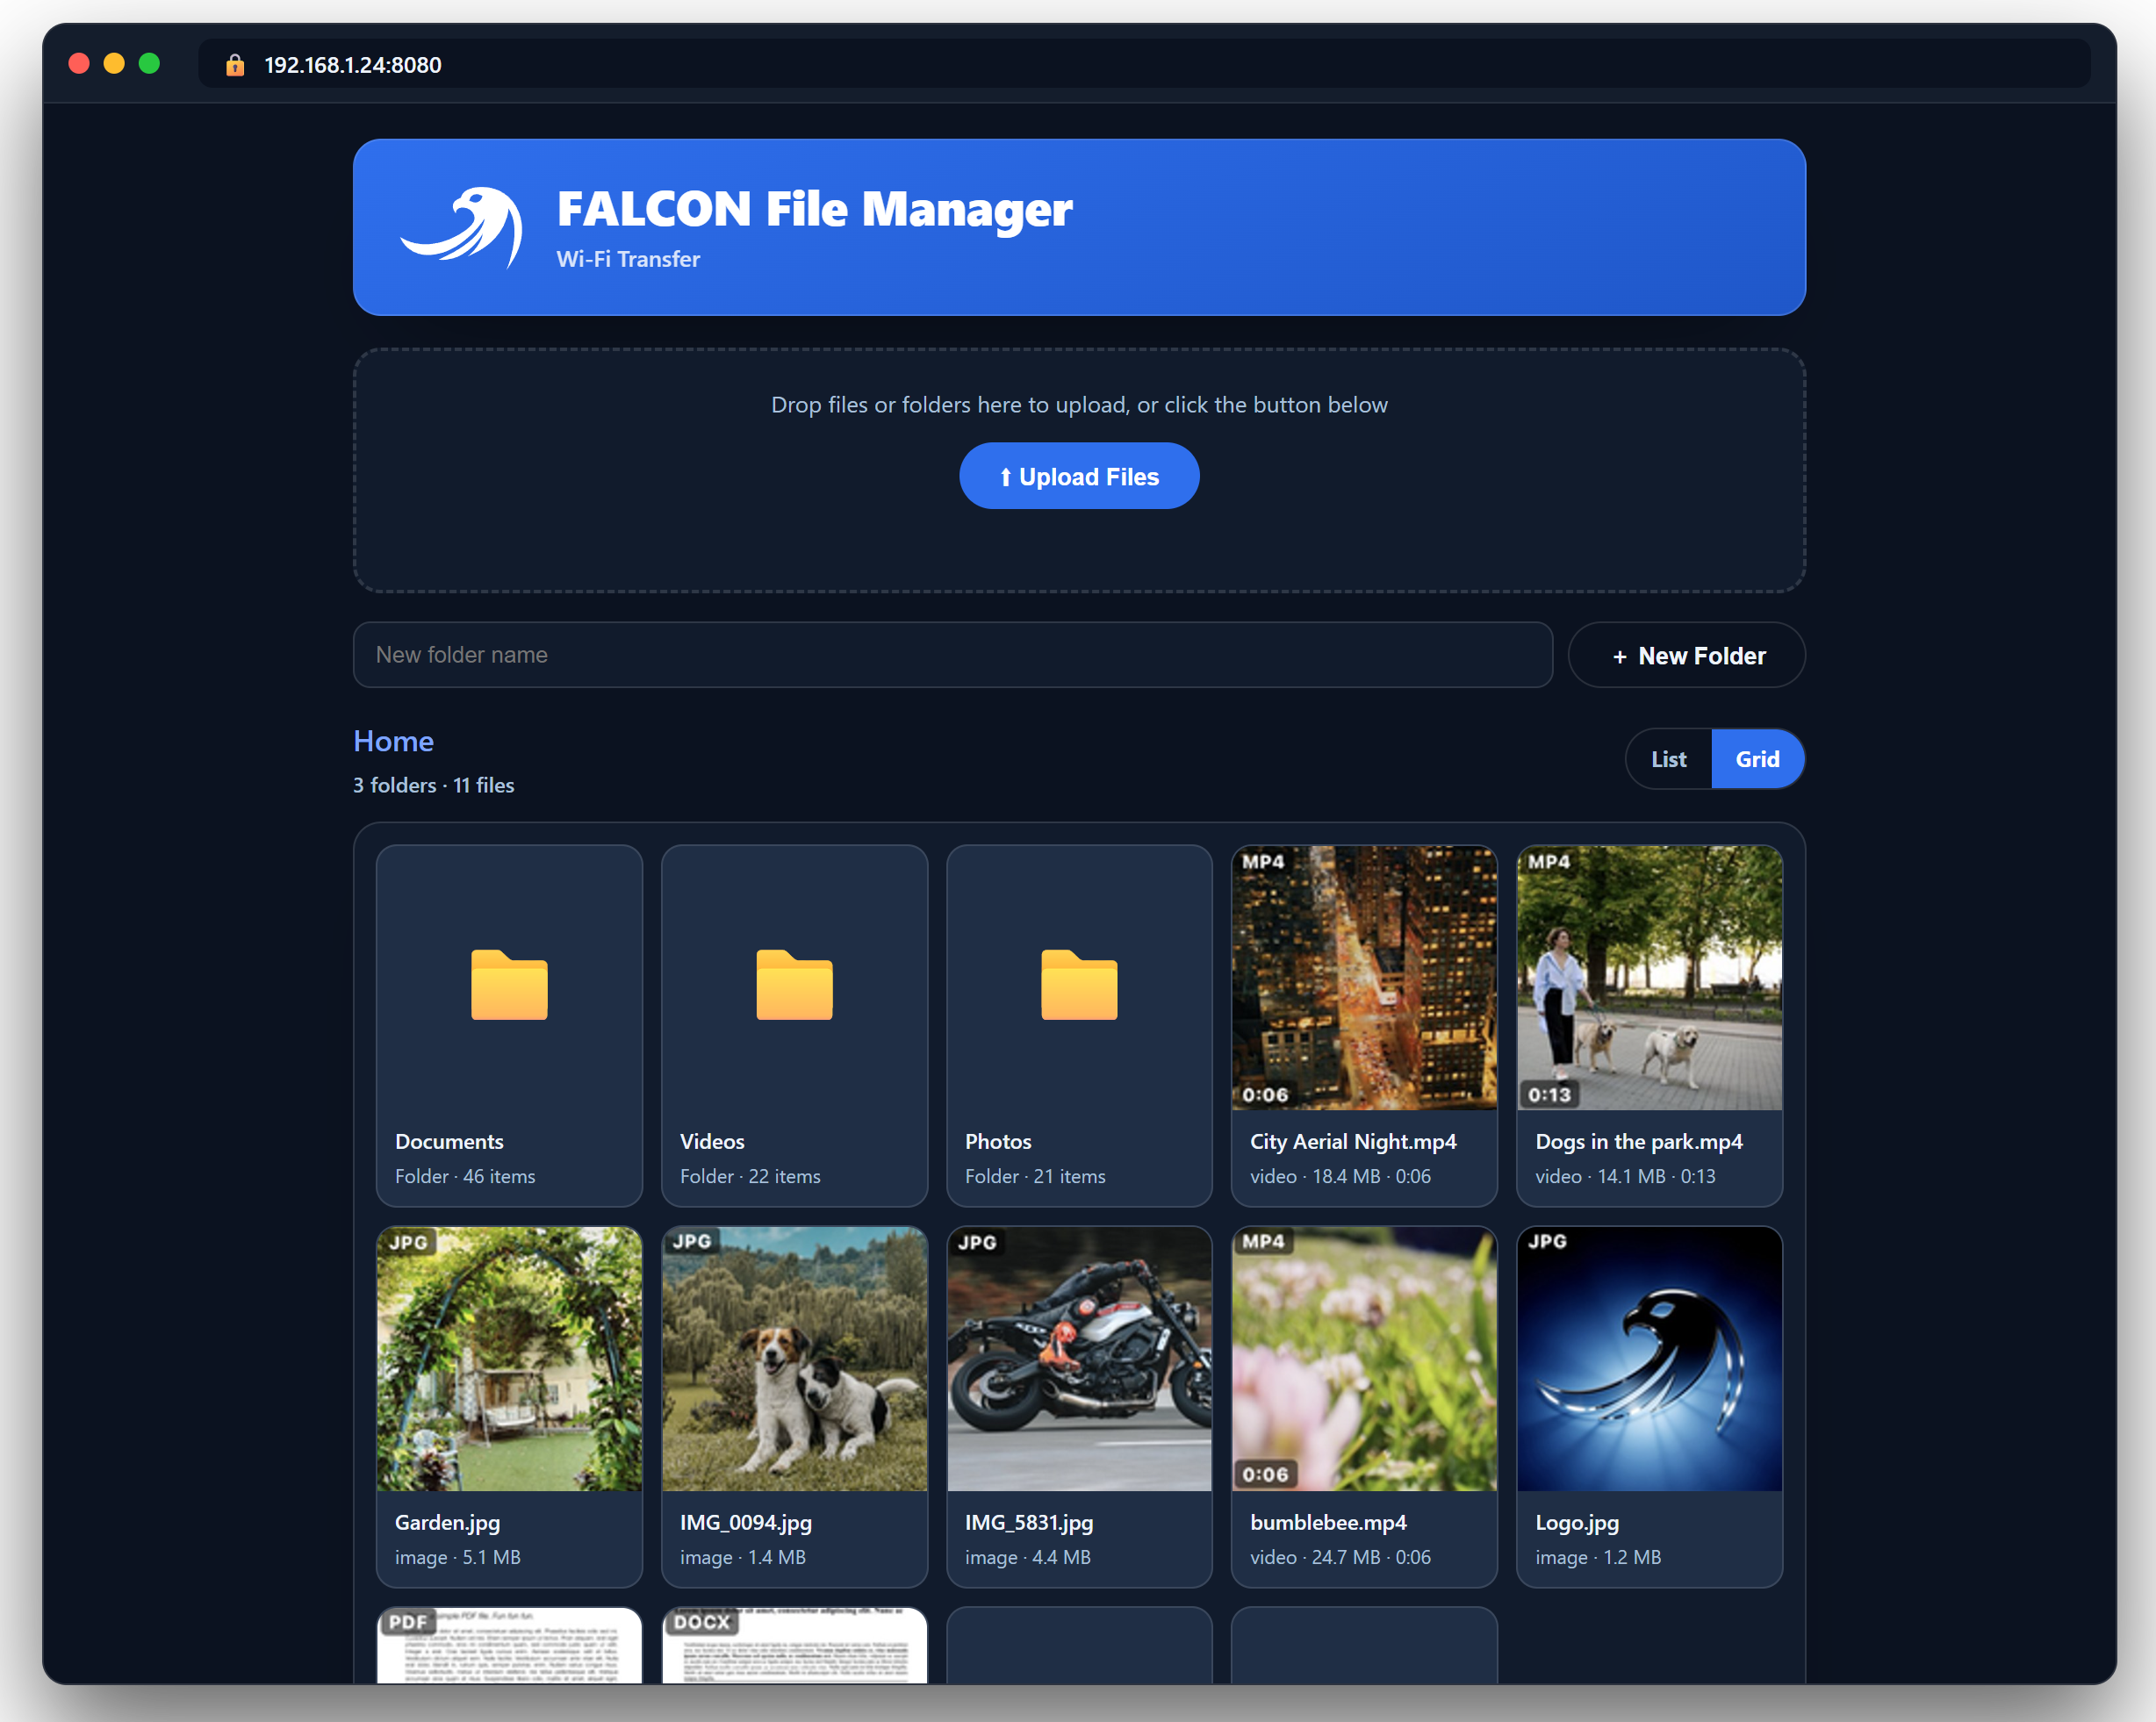Click 'Folder · 22 items' text

(x=750, y=1177)
